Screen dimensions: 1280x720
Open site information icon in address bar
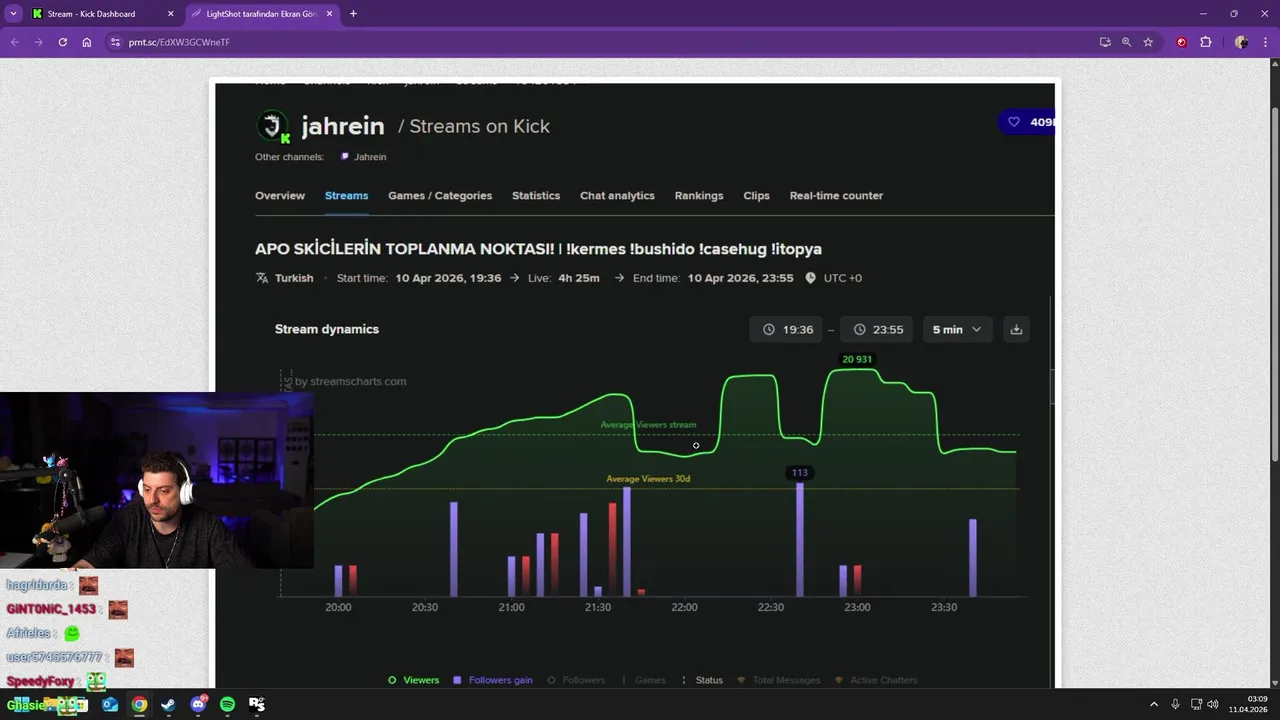pos(115,42)
